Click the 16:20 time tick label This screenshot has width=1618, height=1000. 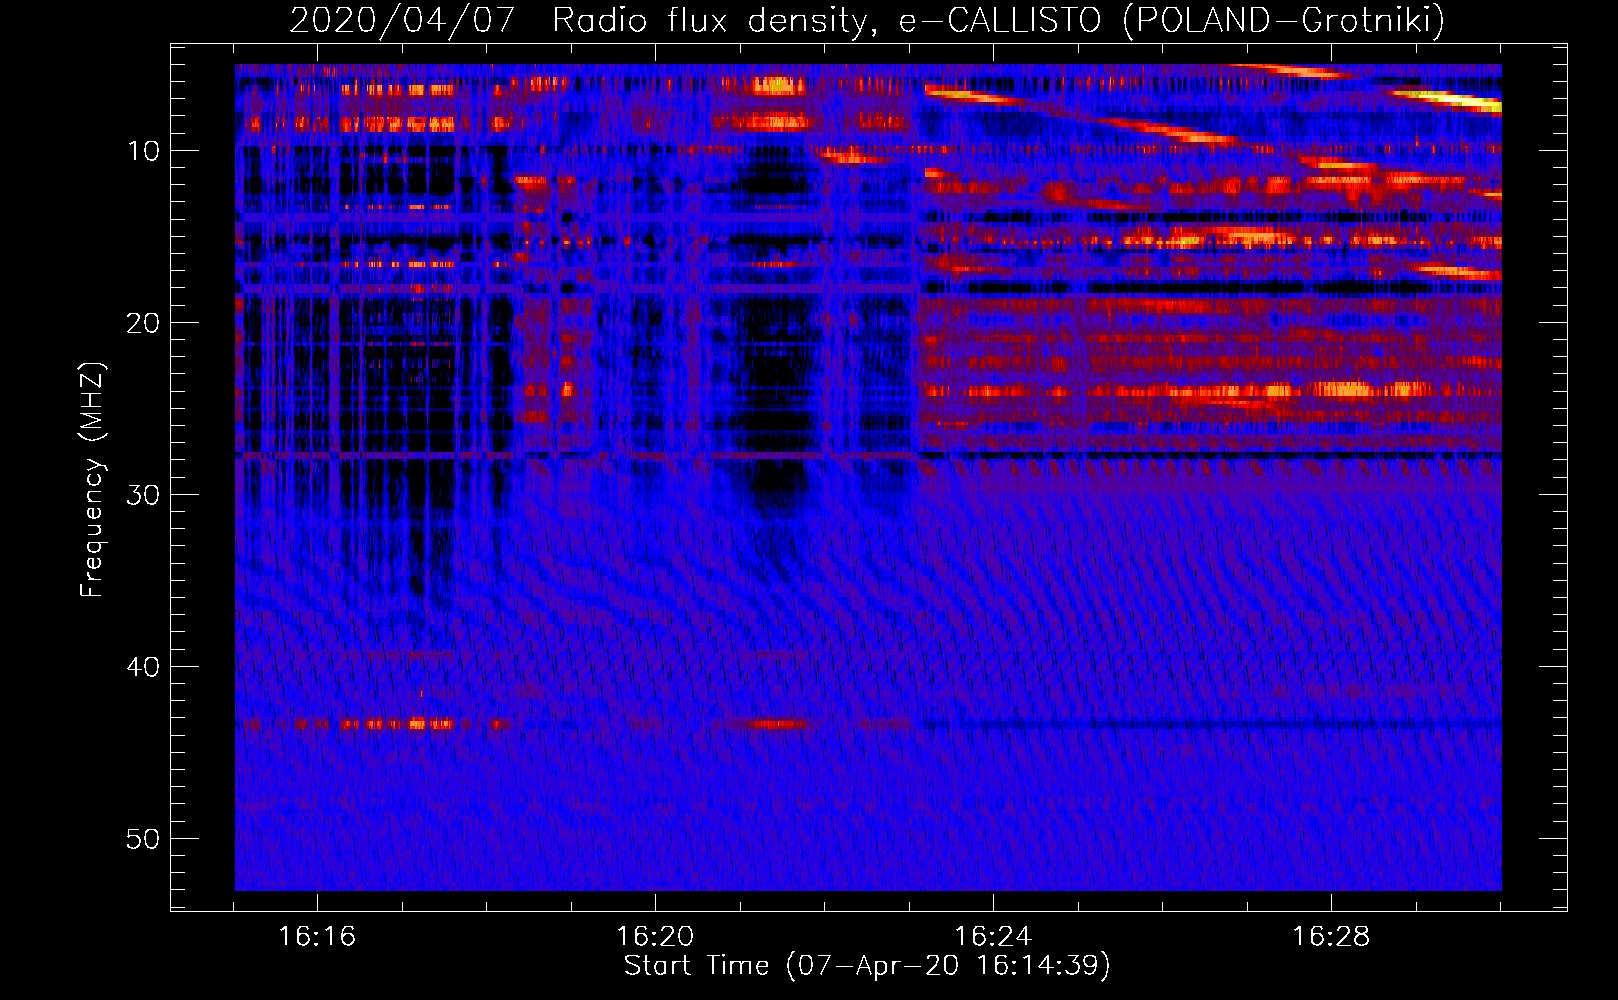point(655,937)
